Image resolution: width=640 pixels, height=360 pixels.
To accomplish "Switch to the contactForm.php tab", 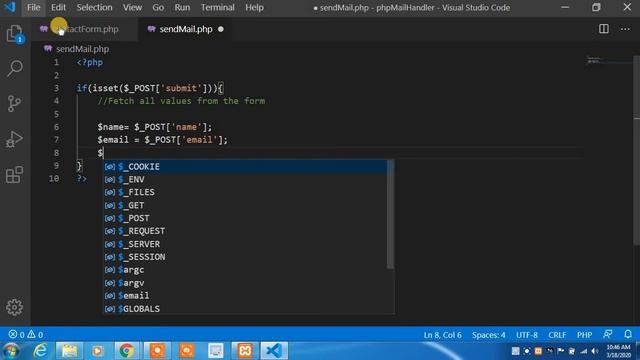I will 85,29.
